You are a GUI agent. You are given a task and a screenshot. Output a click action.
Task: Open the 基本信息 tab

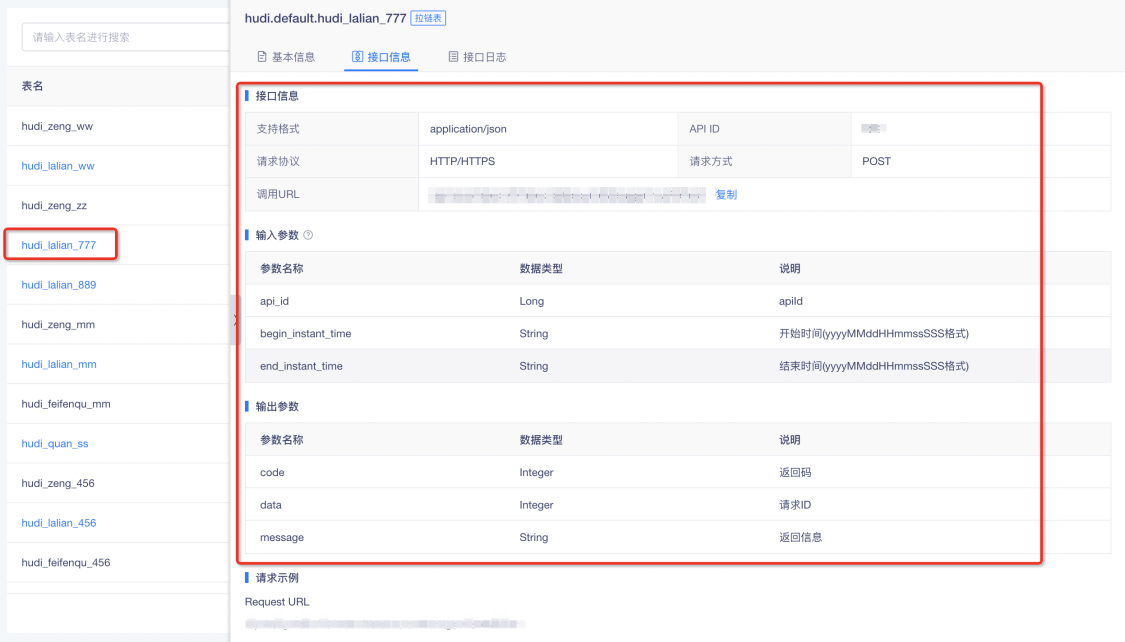(286, 57)
